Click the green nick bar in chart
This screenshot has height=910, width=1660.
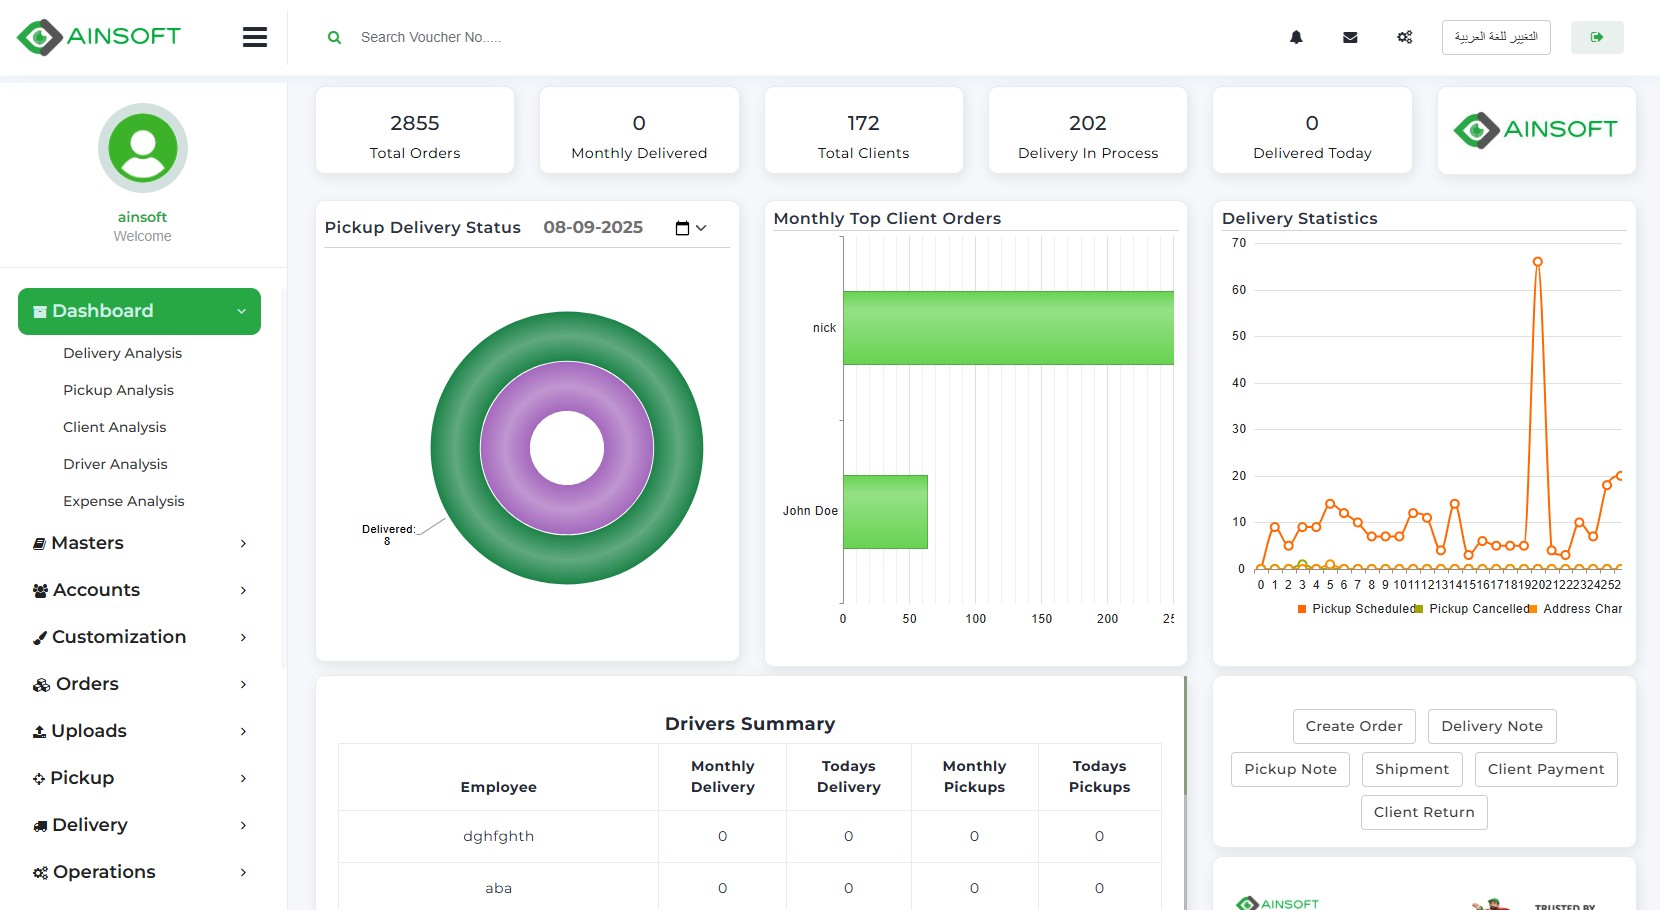1008,328
